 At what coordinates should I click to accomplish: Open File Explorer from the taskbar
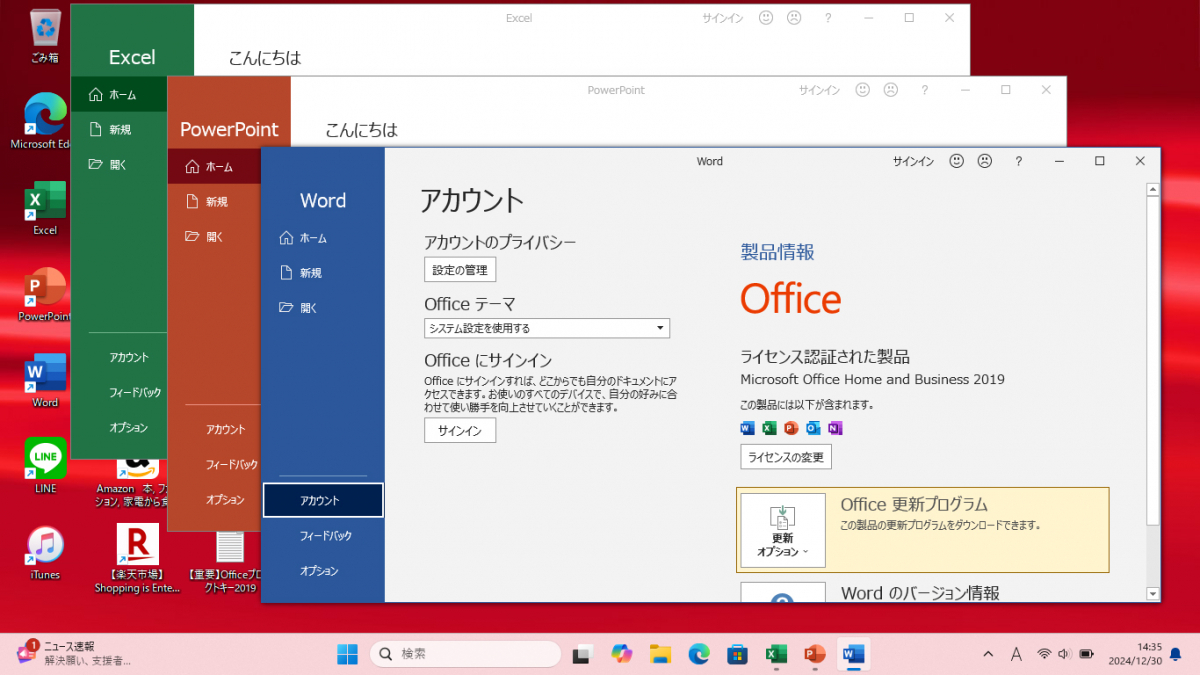click(x=660, y=654)
